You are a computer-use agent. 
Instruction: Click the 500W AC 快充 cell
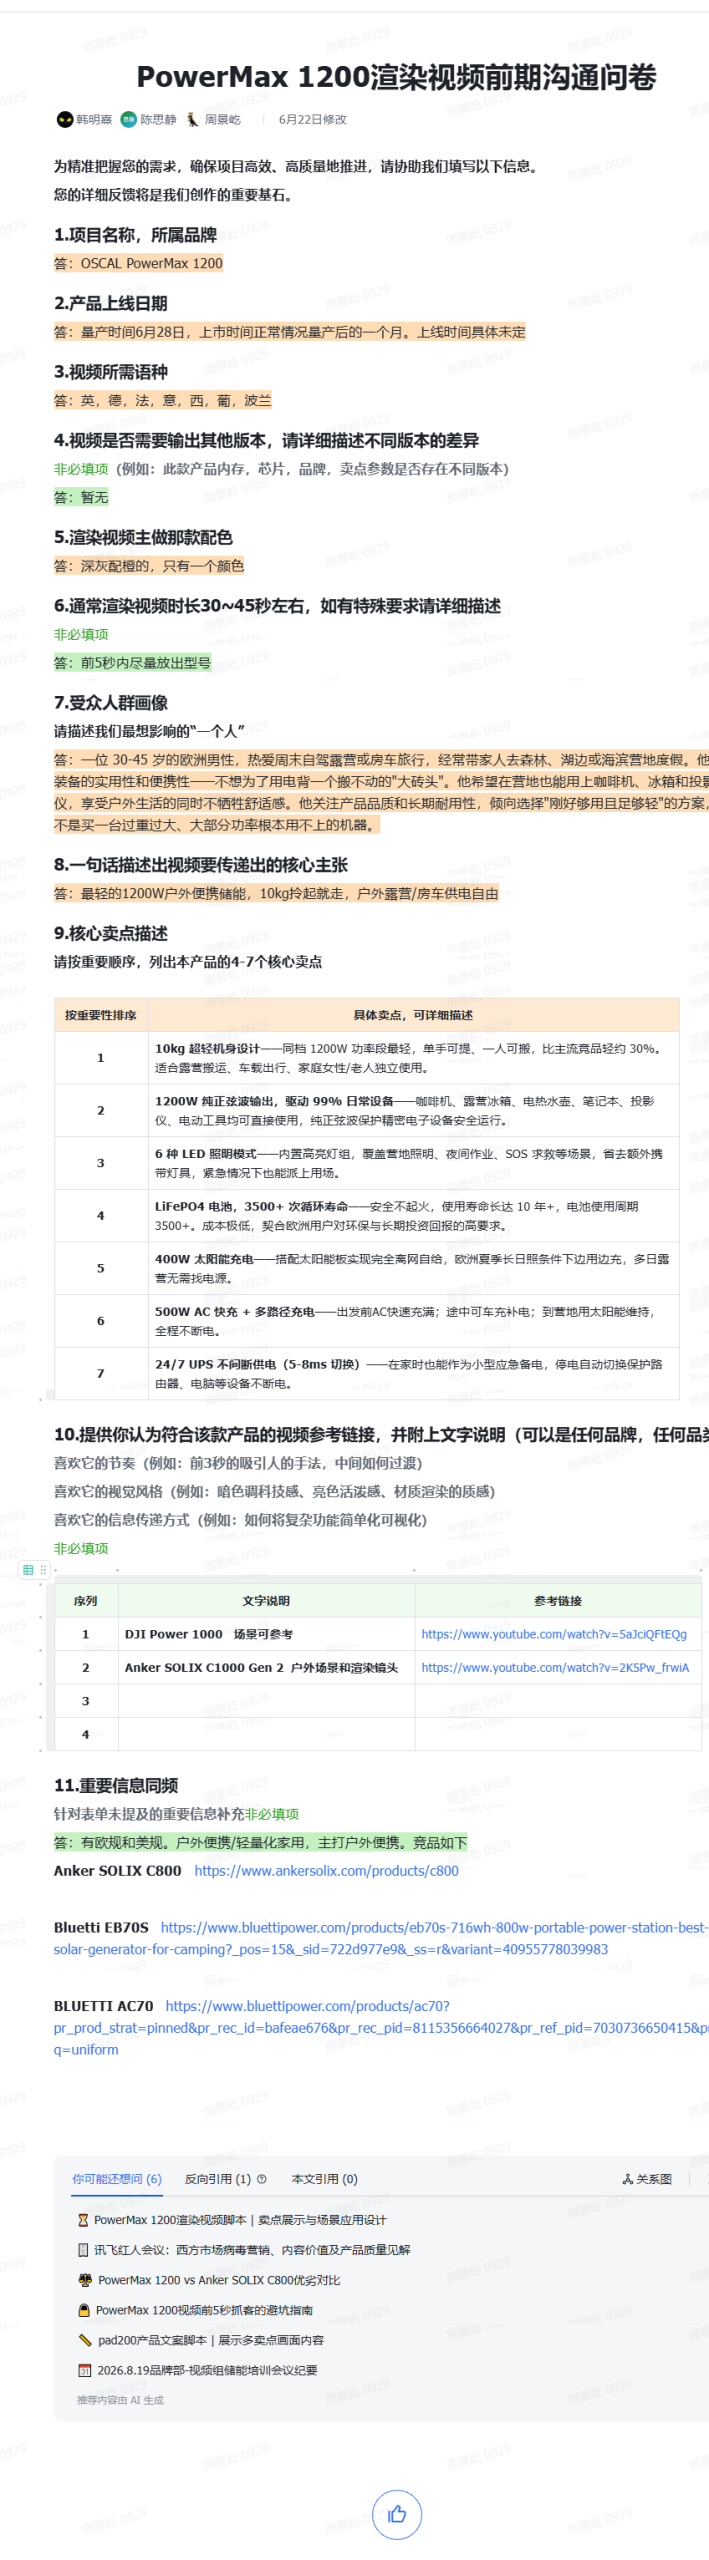coord(413,1320)
